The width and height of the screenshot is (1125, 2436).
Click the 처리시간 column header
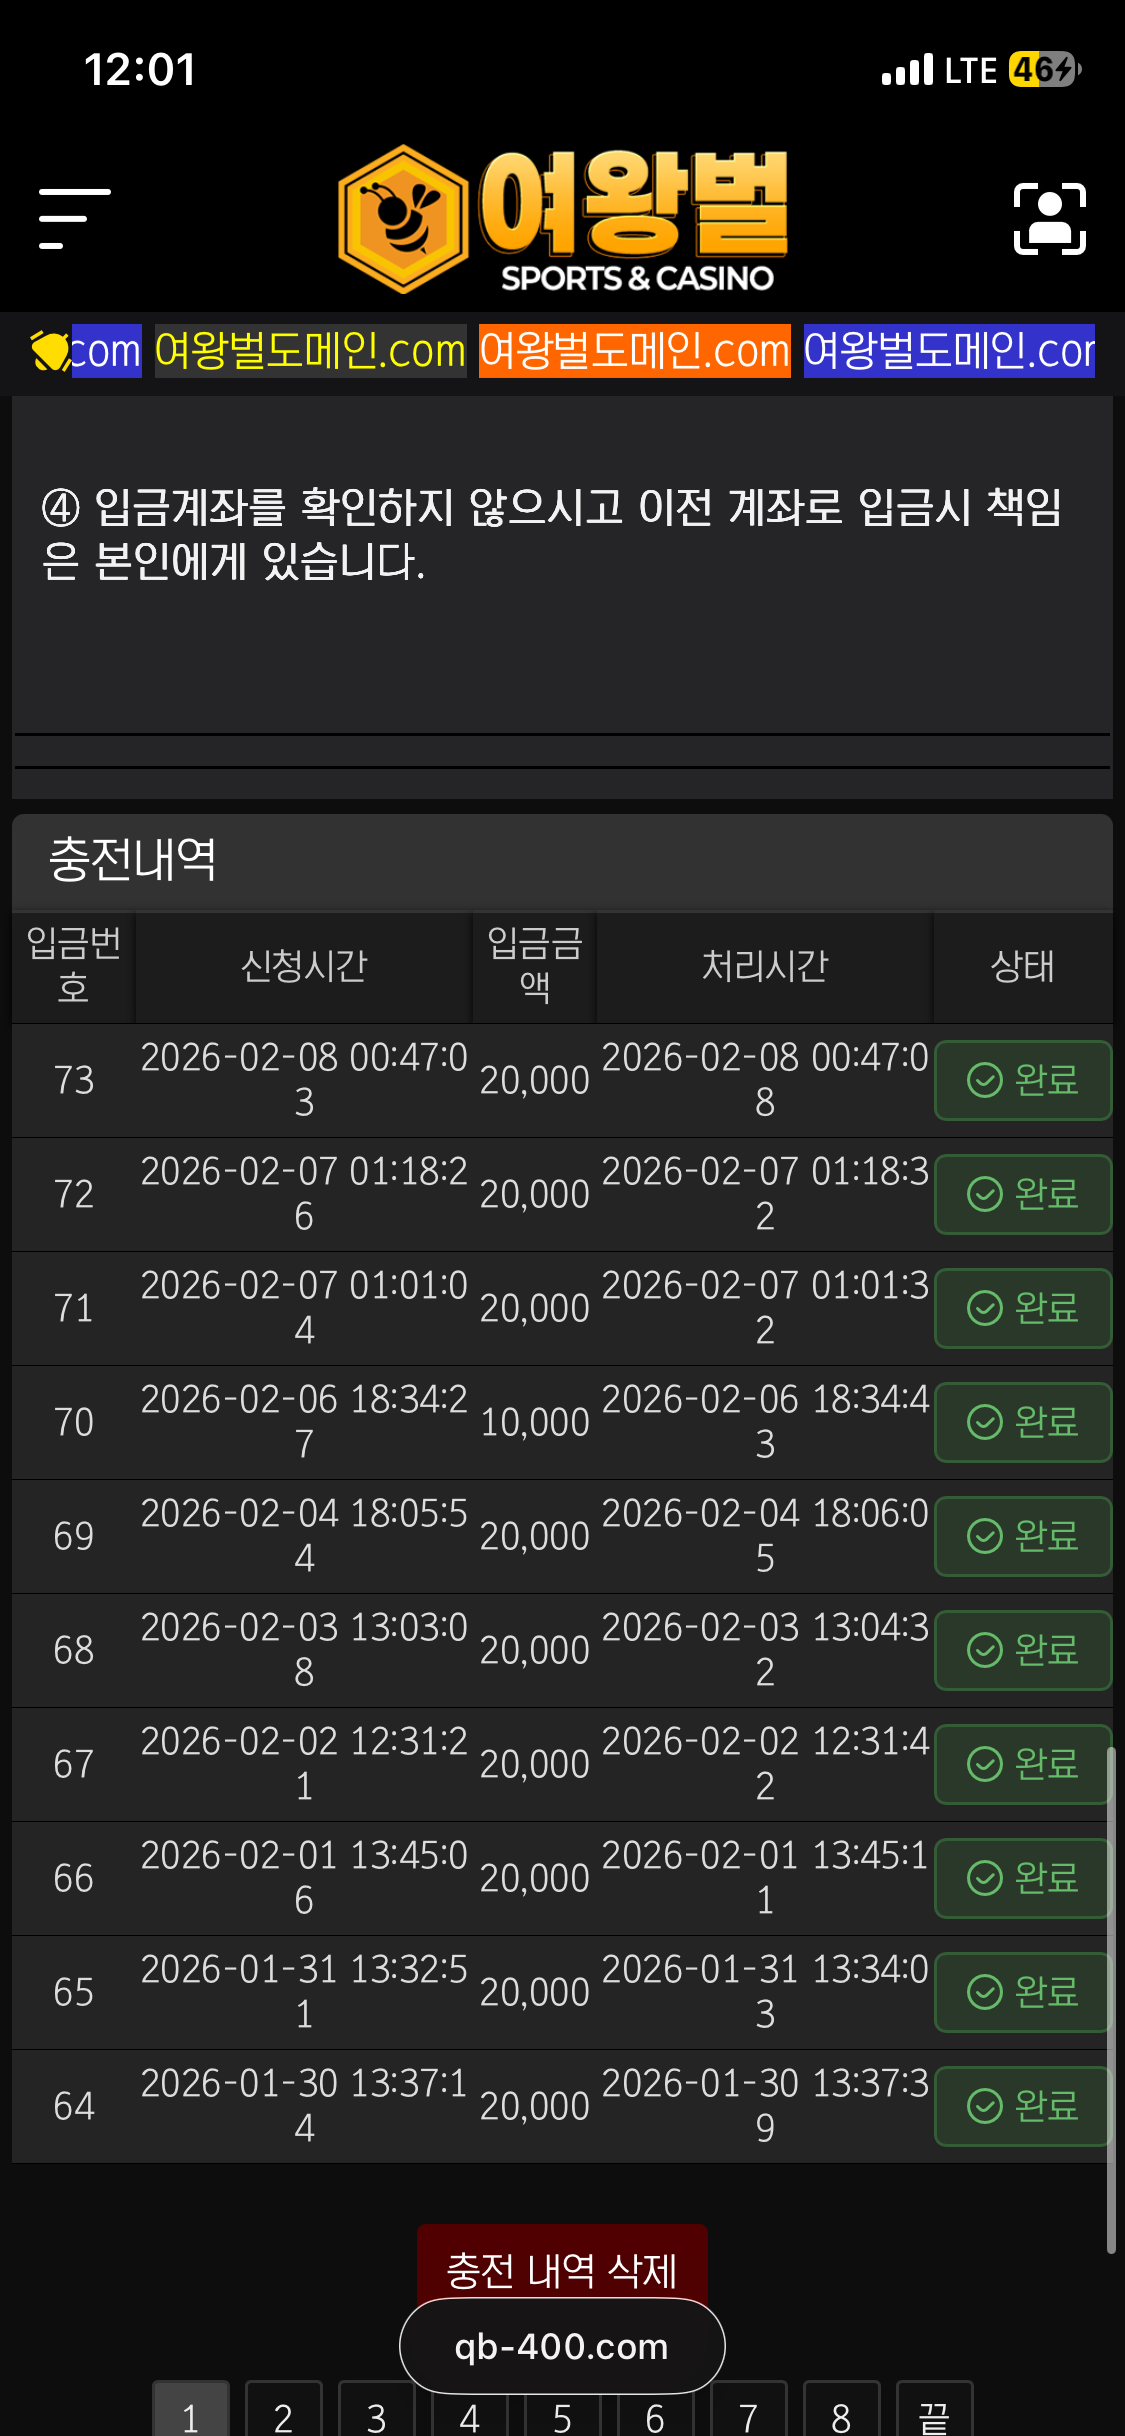(x=765, y=966)
